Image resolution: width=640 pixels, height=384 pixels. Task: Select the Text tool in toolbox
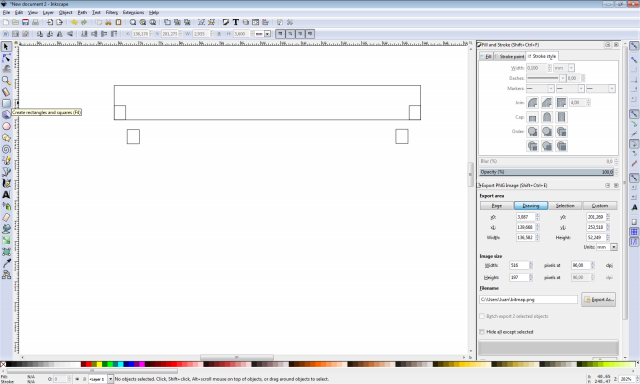coord(6,195)
